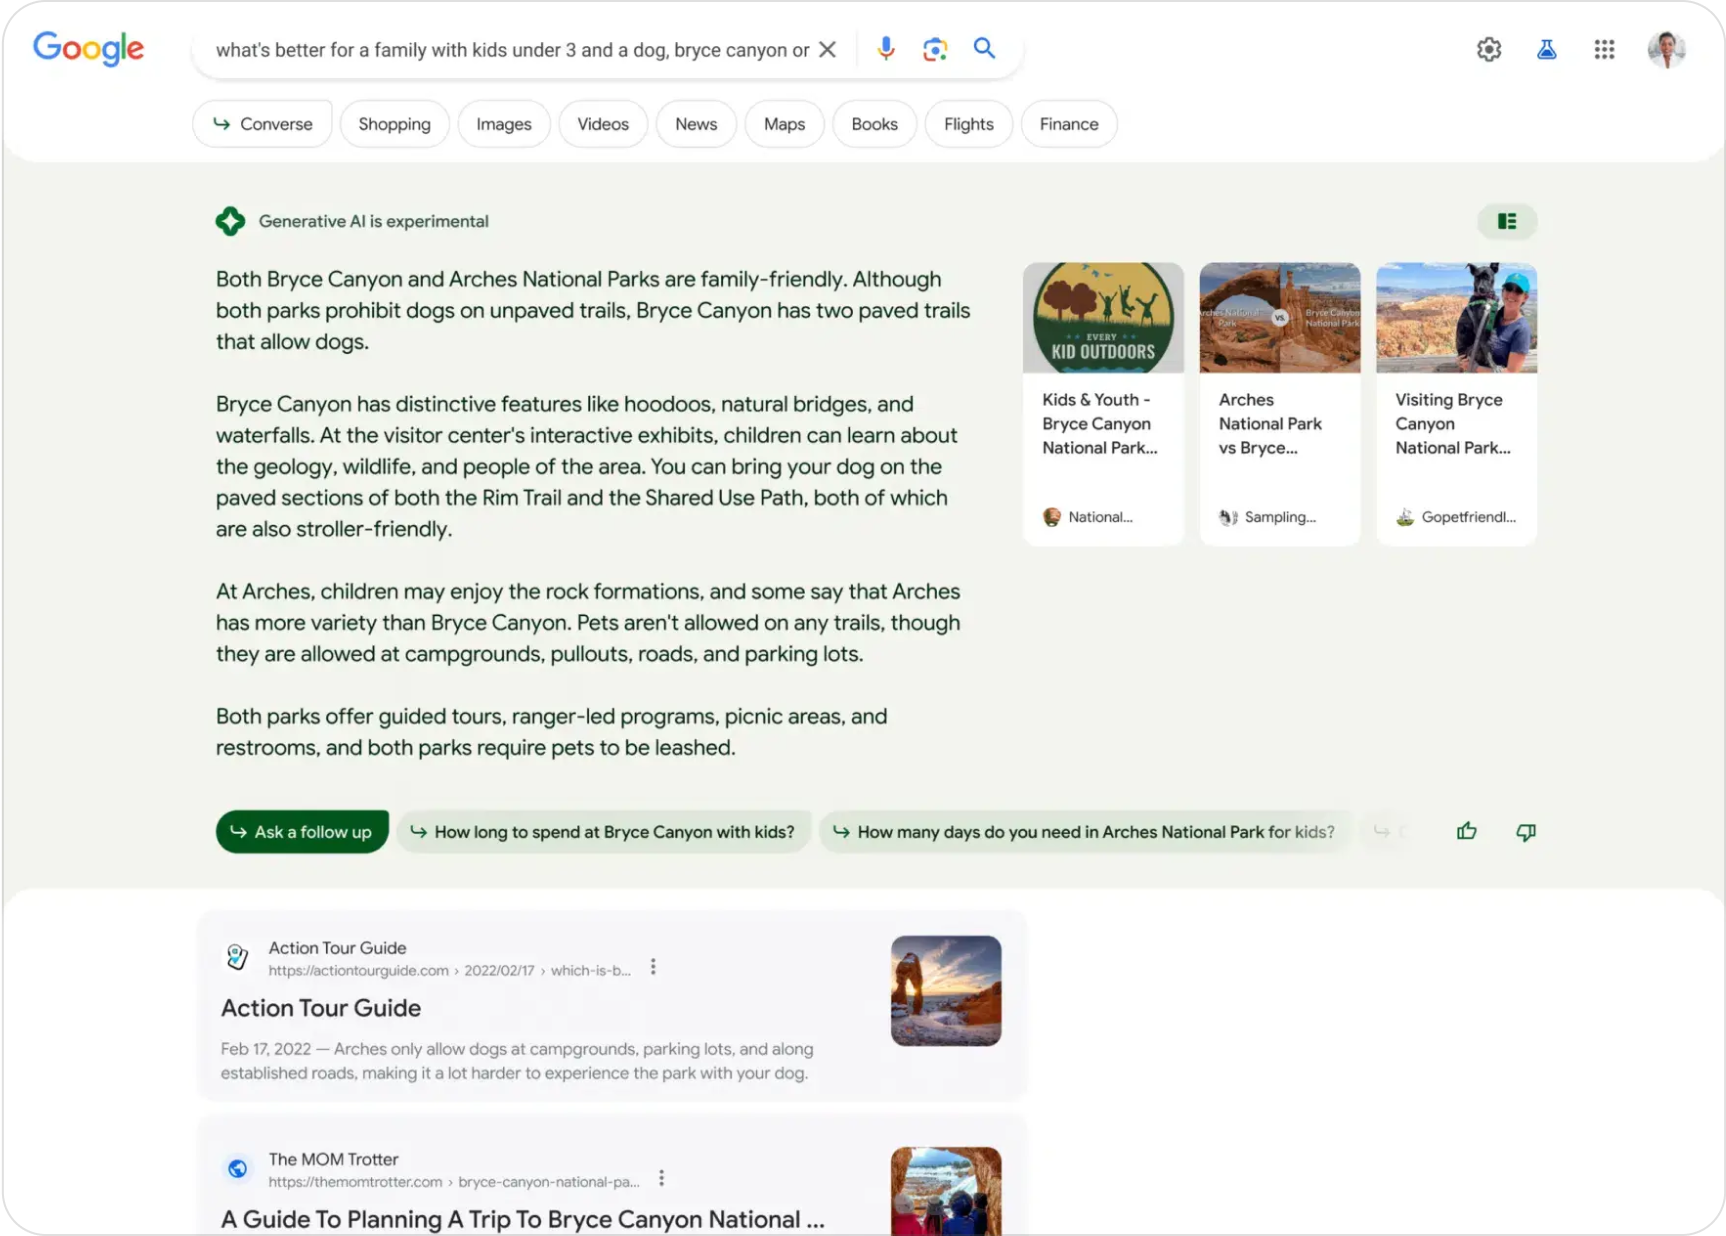1726x1236 pixels.
Task: Open Google Lens image search
Action: [934, 49]
